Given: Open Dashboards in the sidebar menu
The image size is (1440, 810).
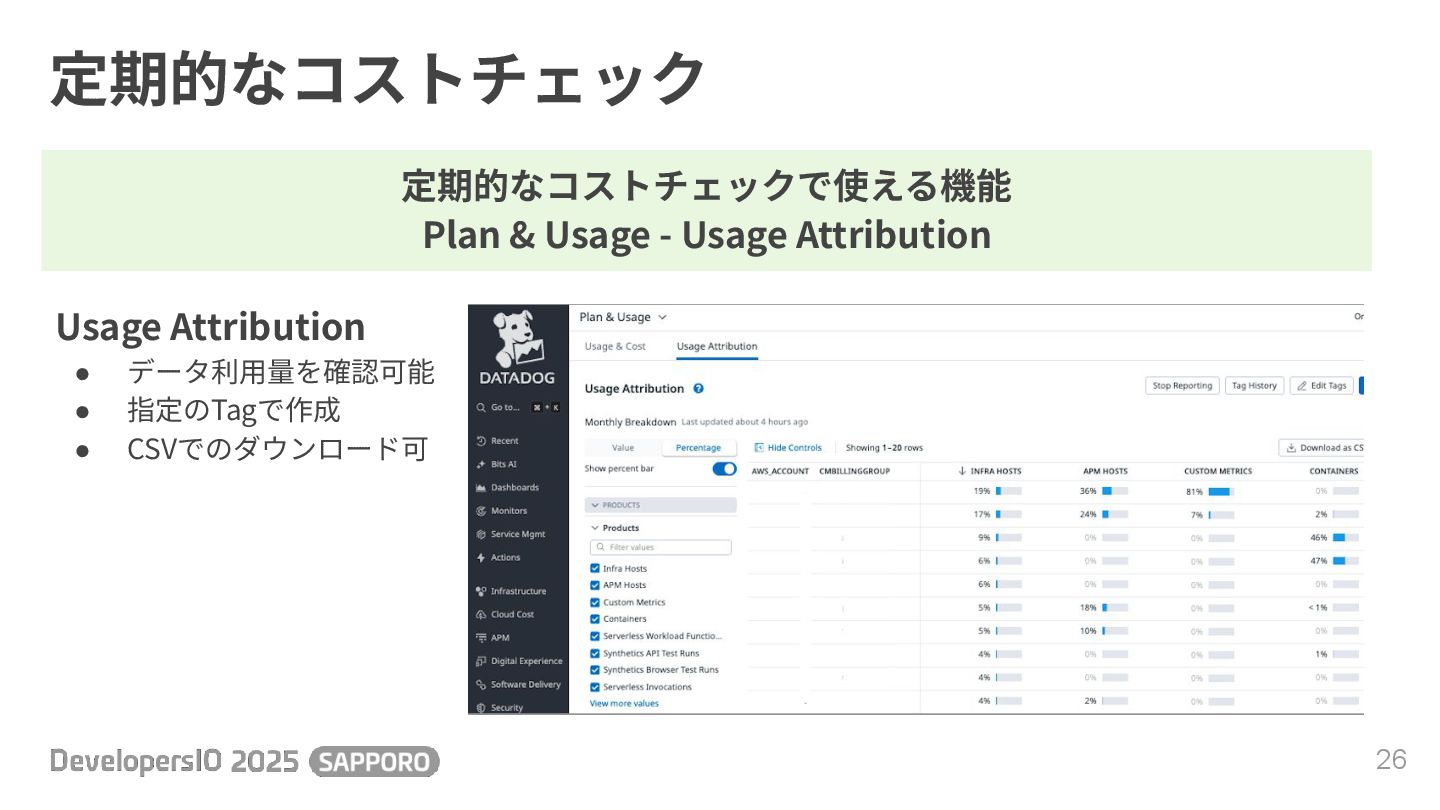Looking at the screenshot, I should click(515, 488).
